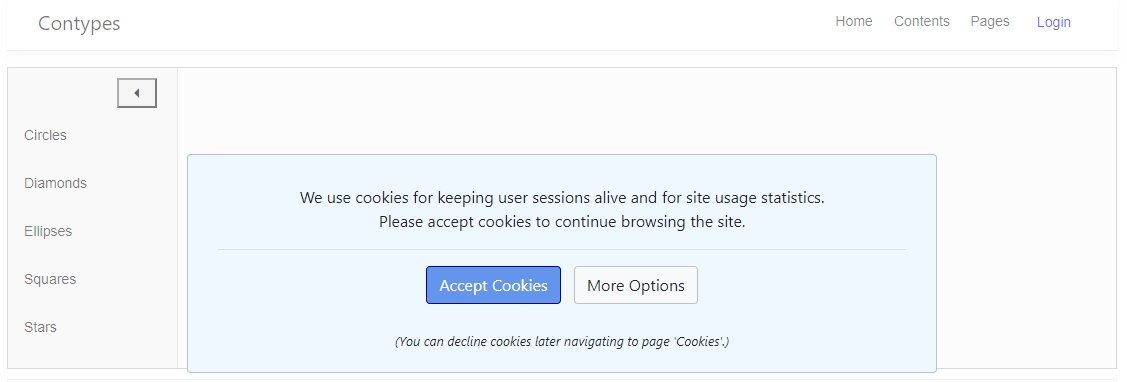Choose the Ellipses sidebar entry
This screenshot has width=1127, height=382.
[48, 232]
